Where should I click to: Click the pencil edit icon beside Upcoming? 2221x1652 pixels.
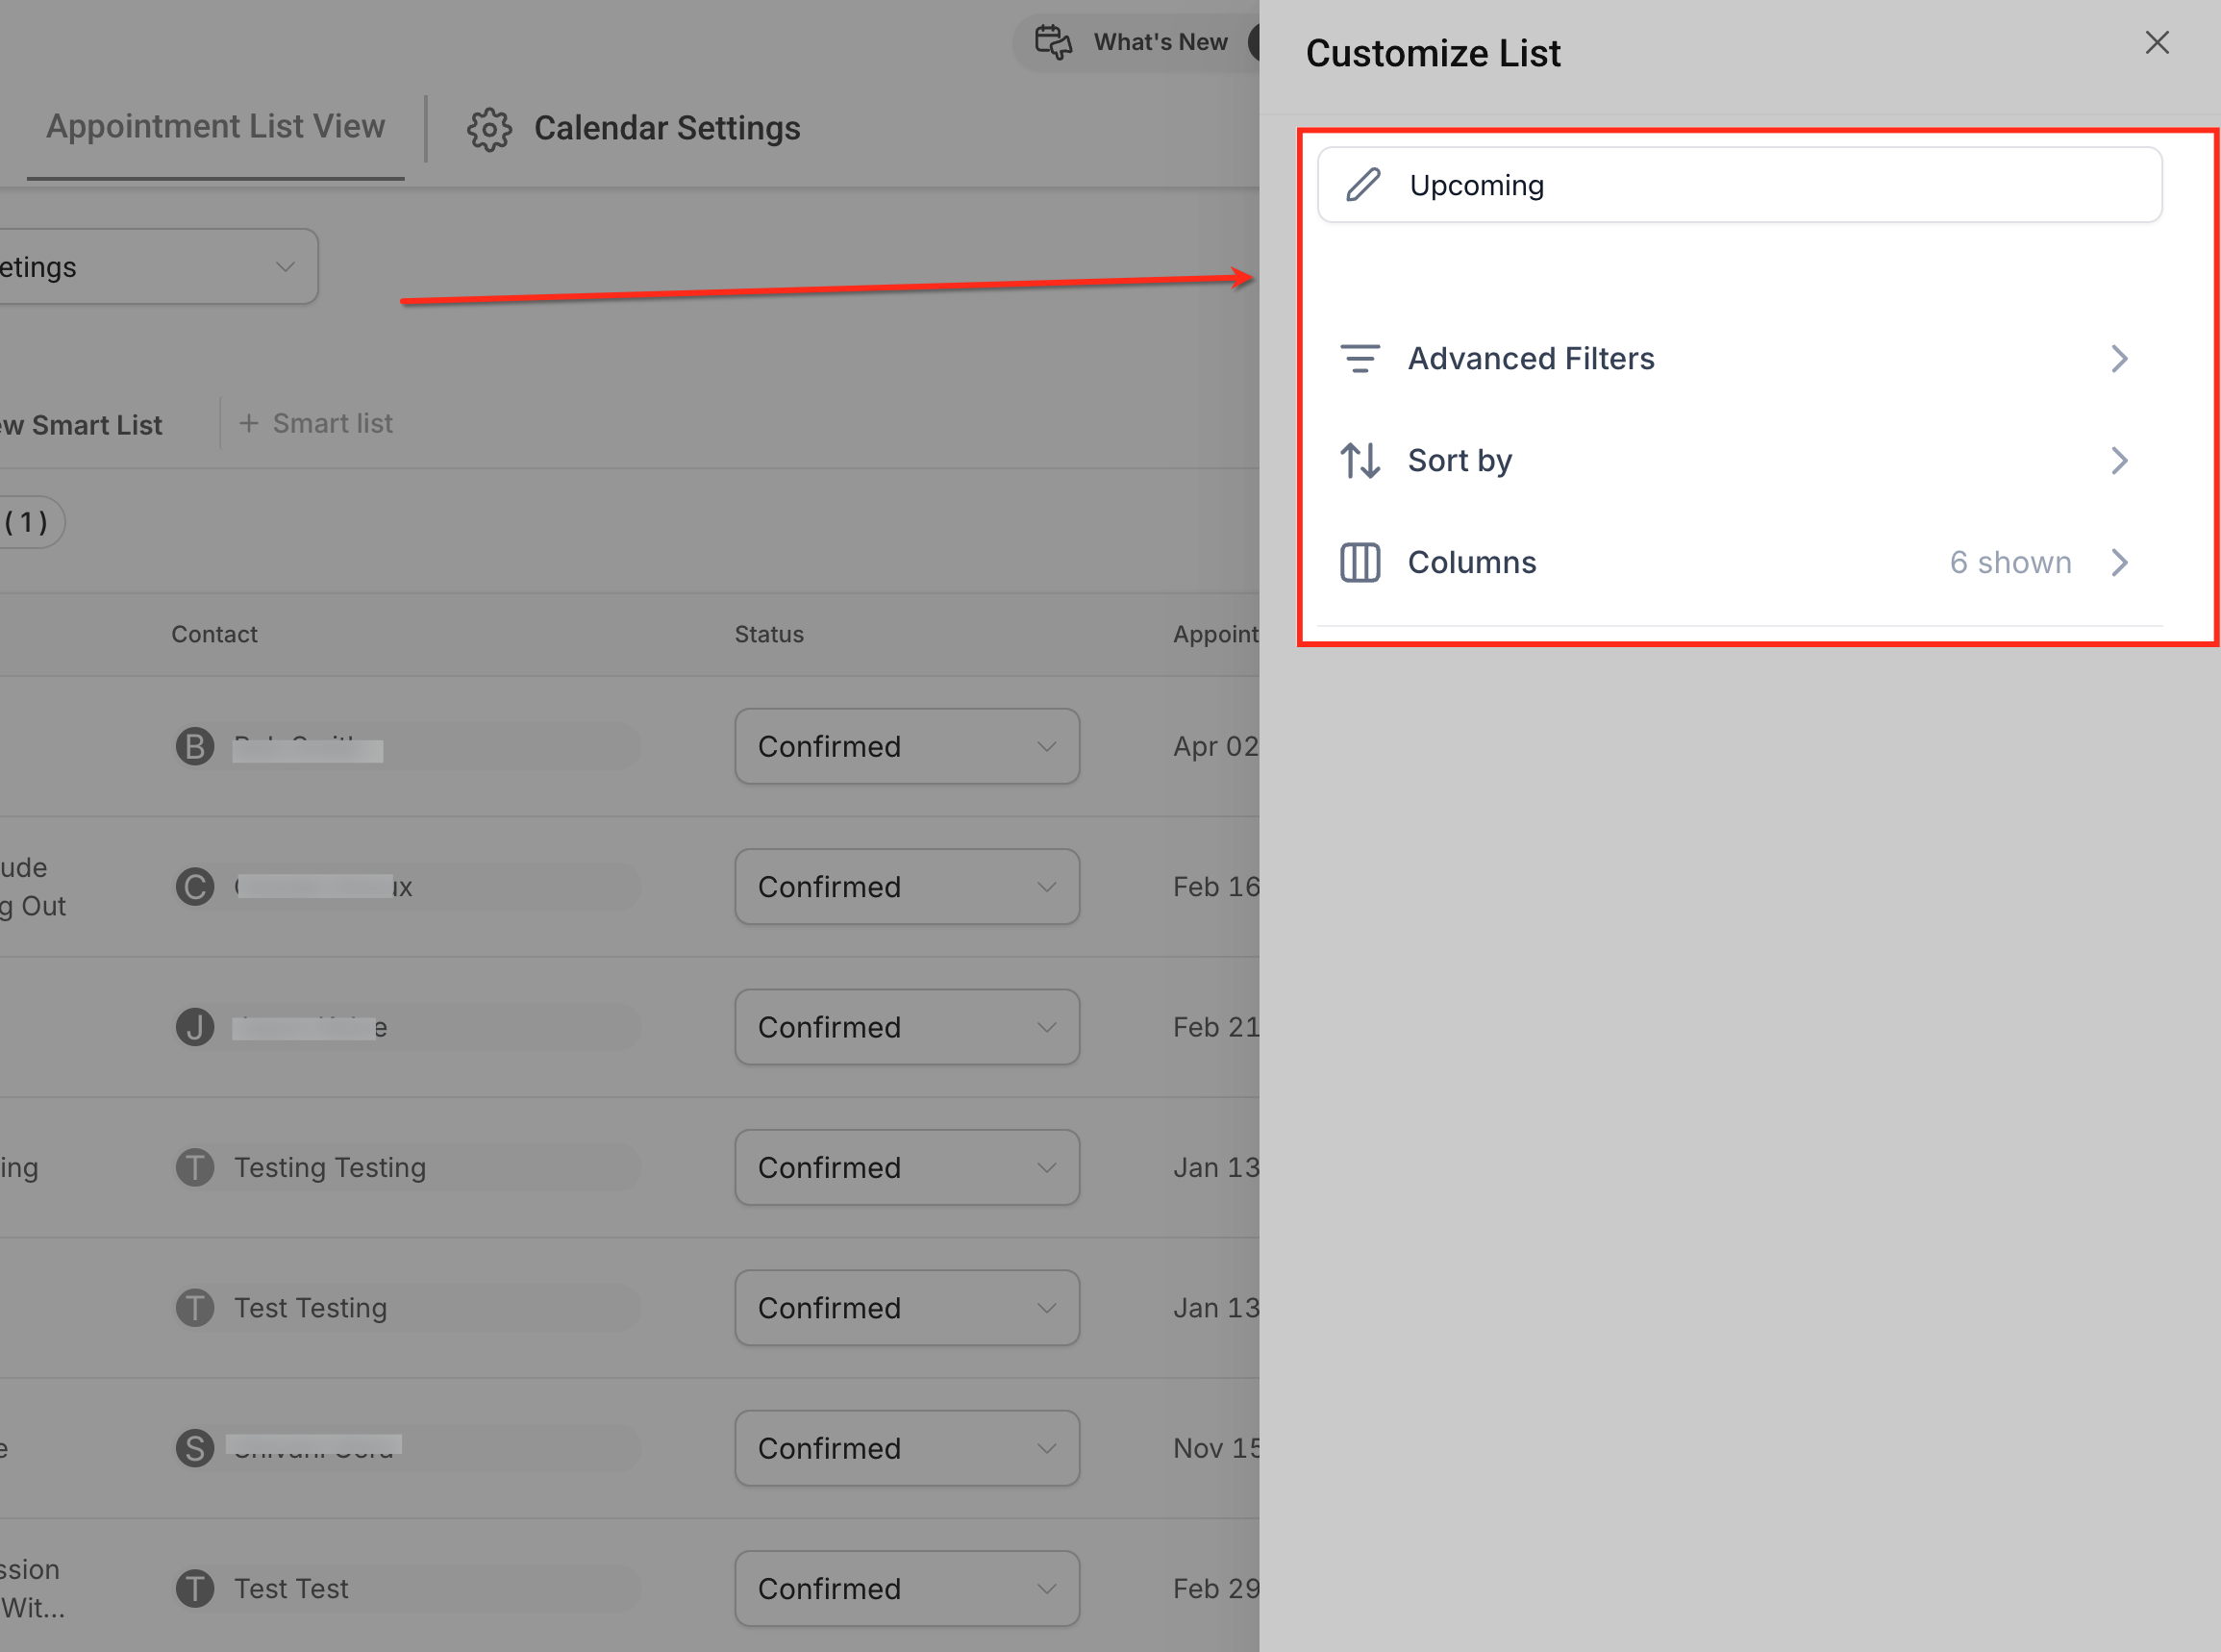pyautogui.click(x=1363, y=185)
